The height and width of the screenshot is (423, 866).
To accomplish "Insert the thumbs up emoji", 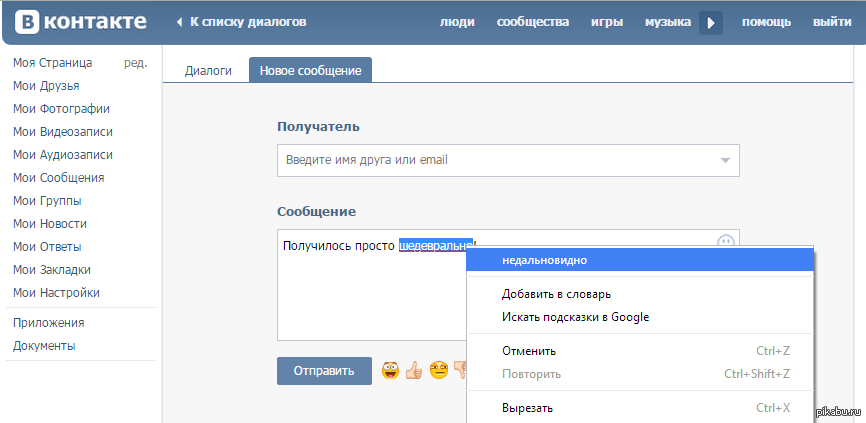I will coord(414,371).
